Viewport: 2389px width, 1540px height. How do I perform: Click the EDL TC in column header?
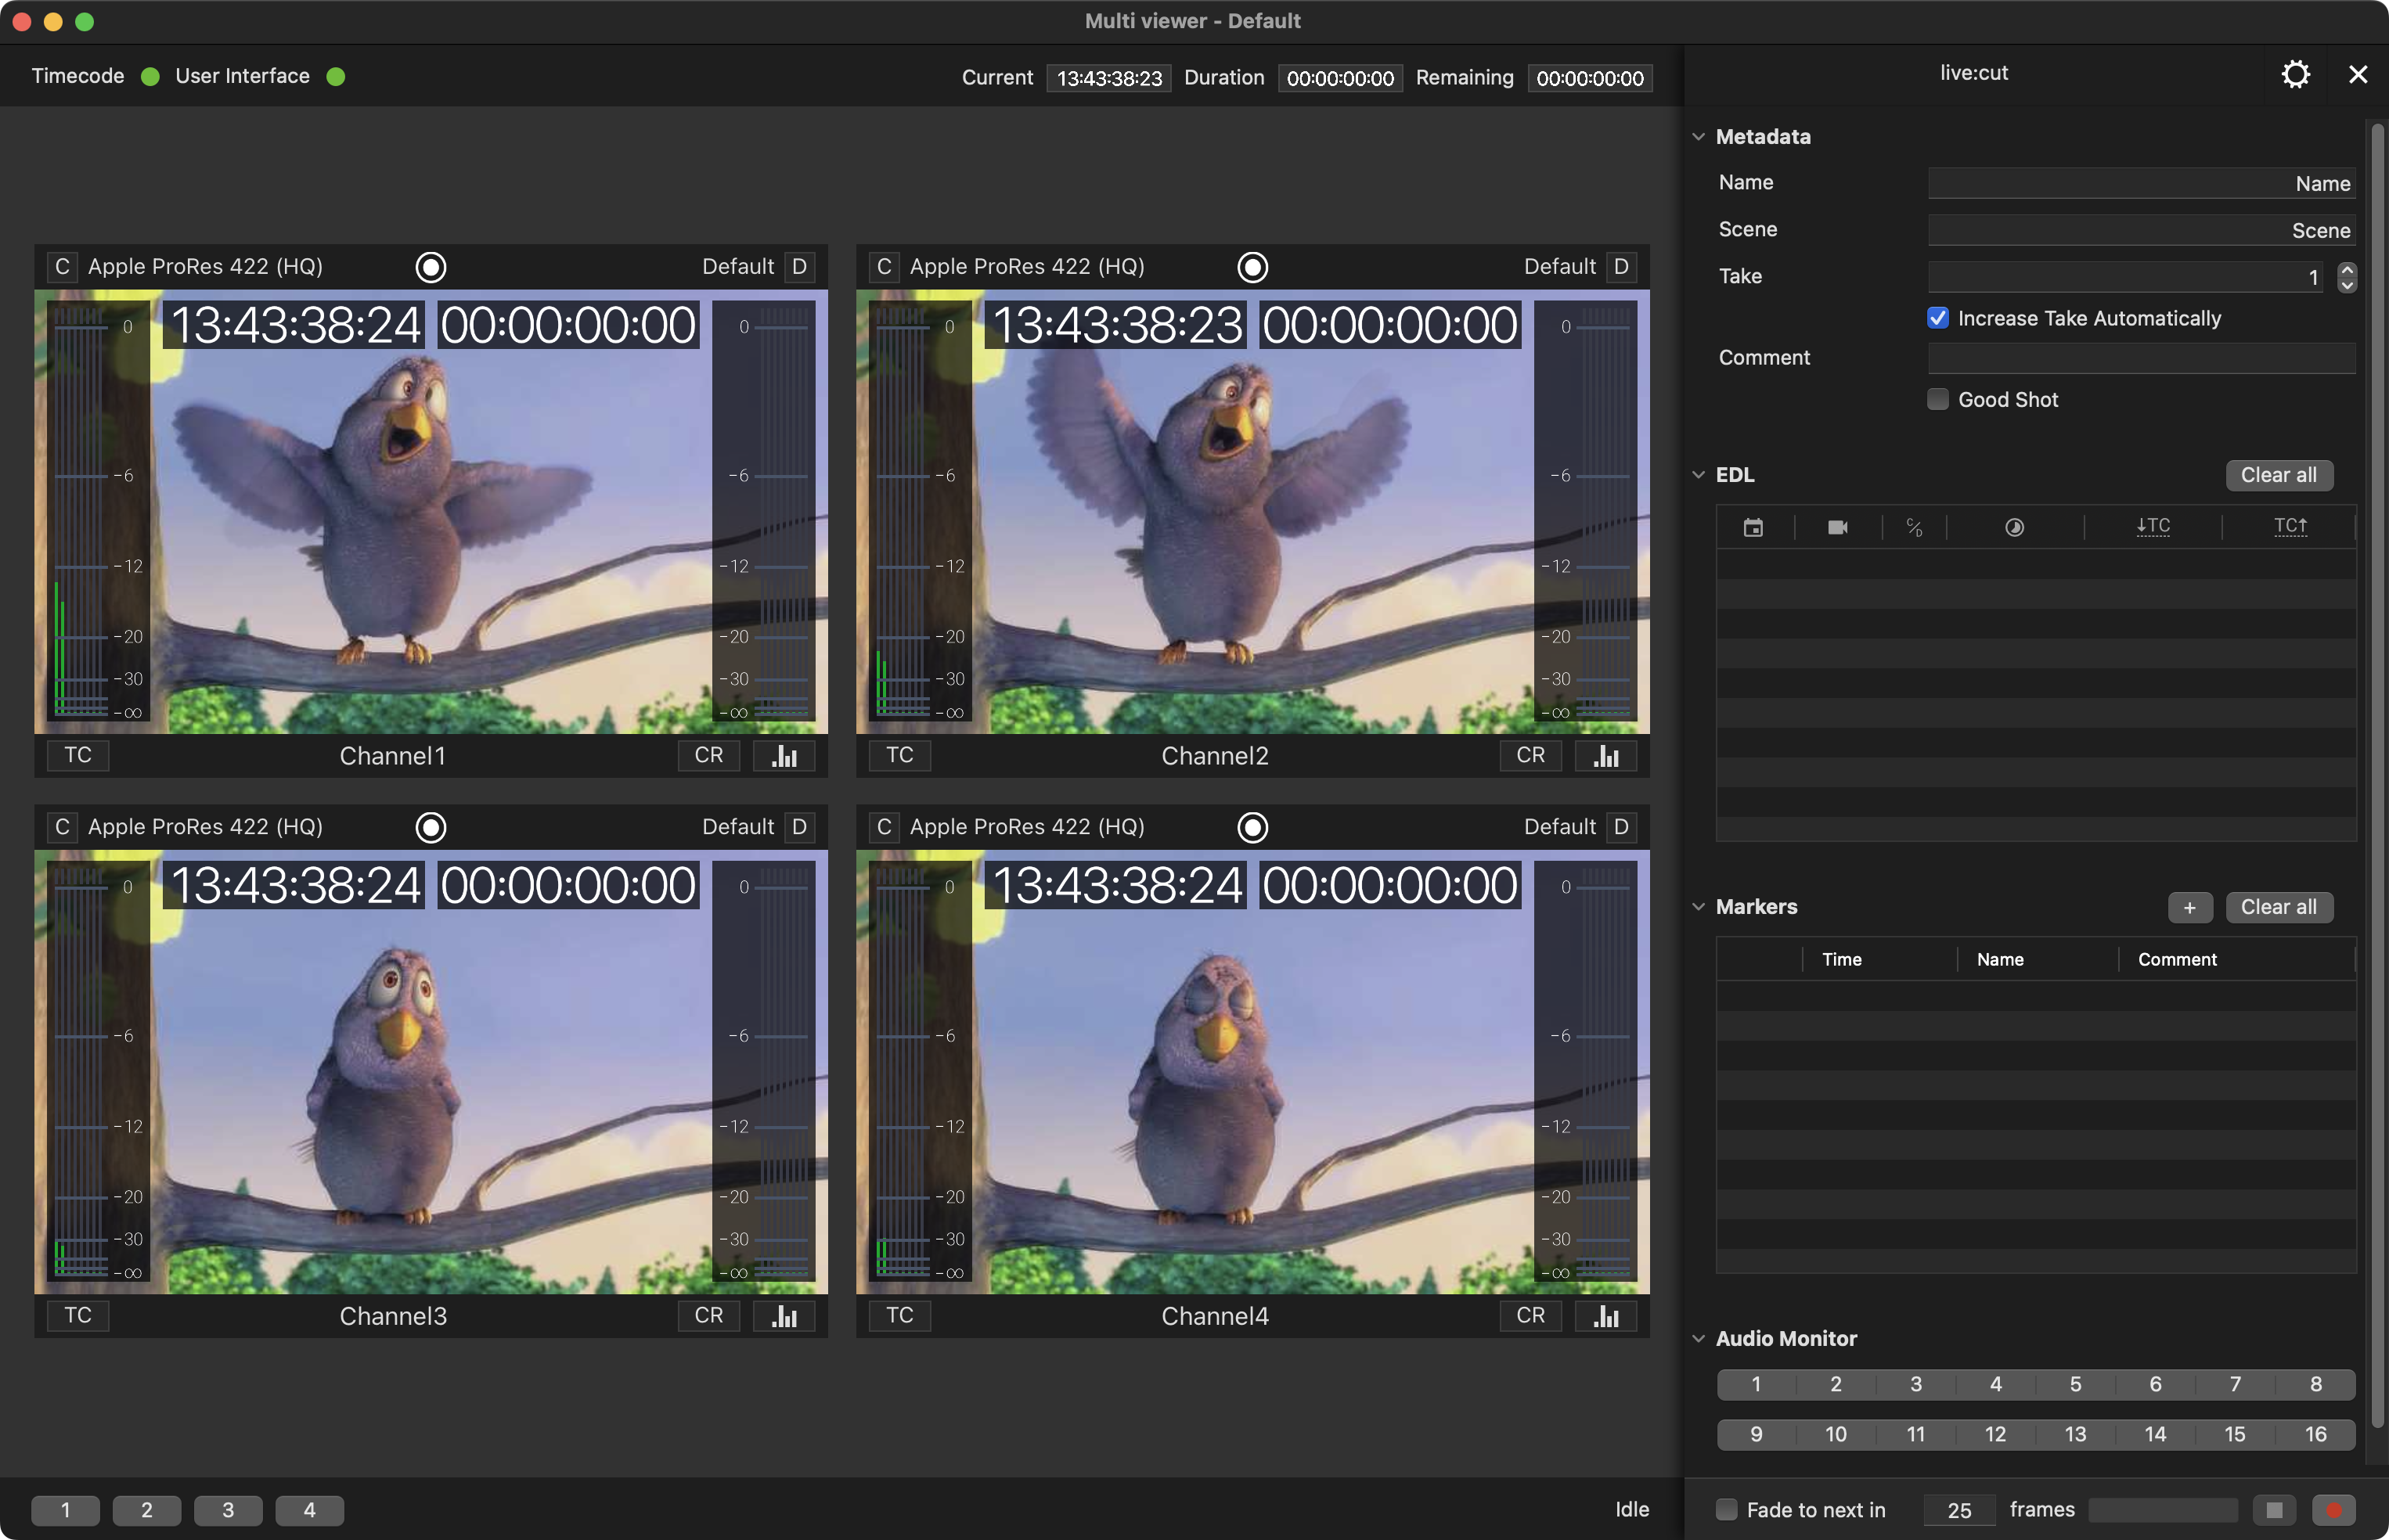coord(2153,526)
